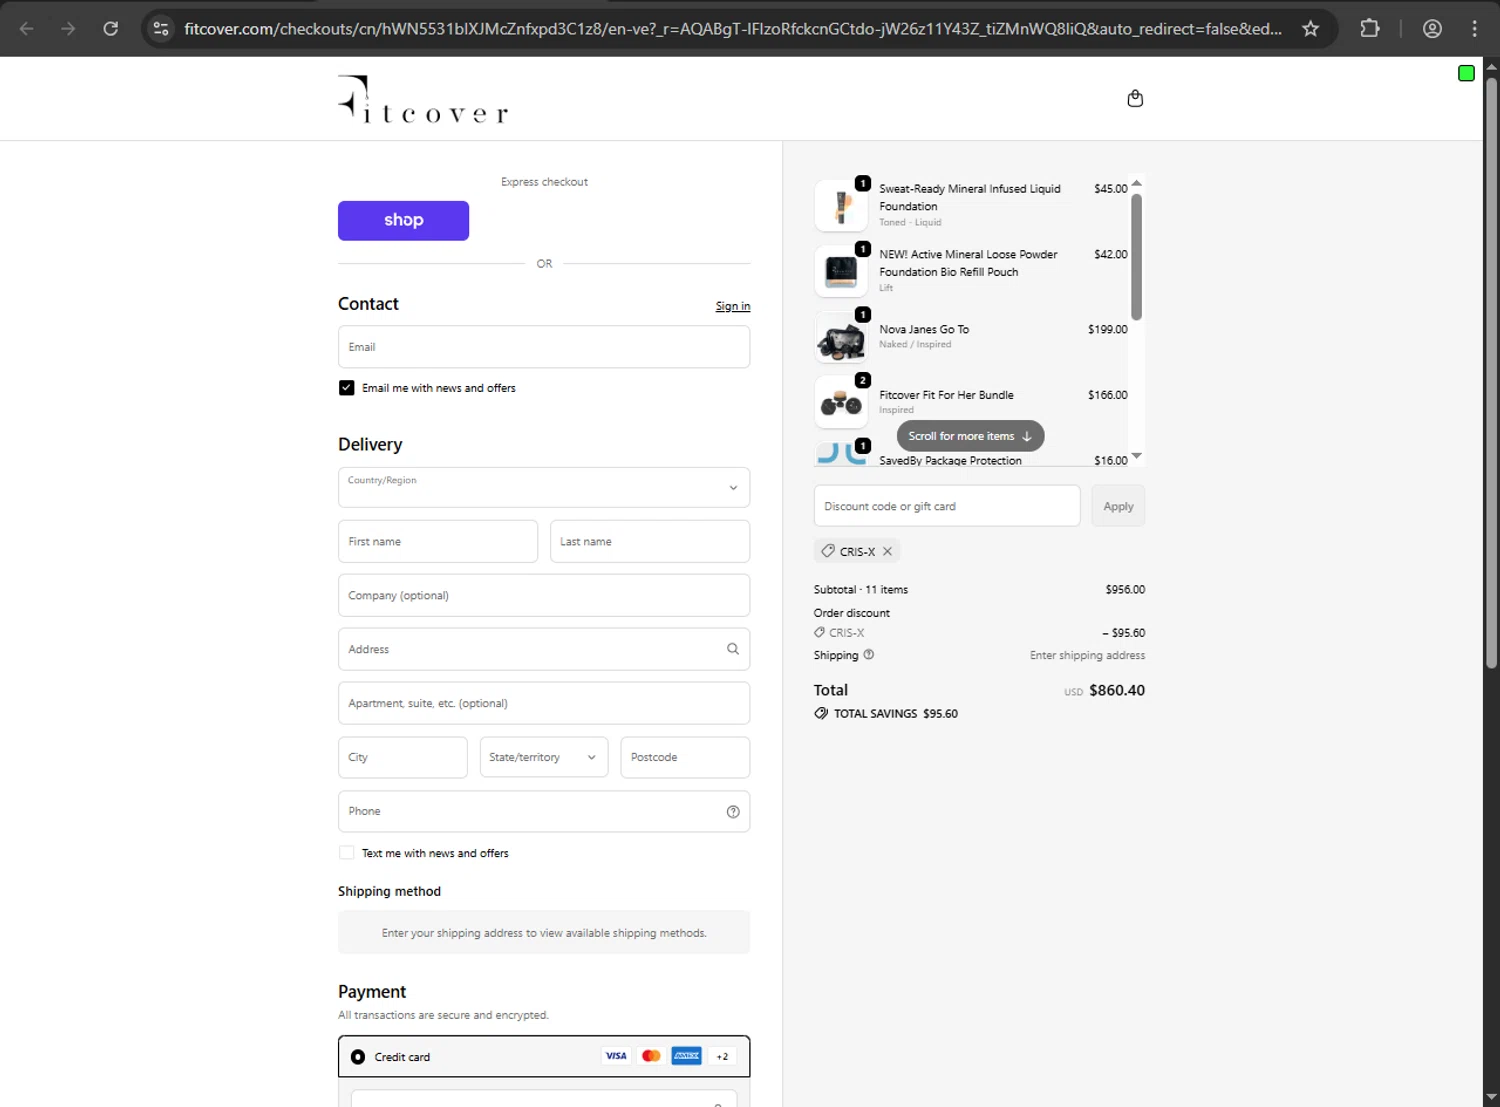
Task: Open the shopping bag cart icon
Action: (1135, 98)
